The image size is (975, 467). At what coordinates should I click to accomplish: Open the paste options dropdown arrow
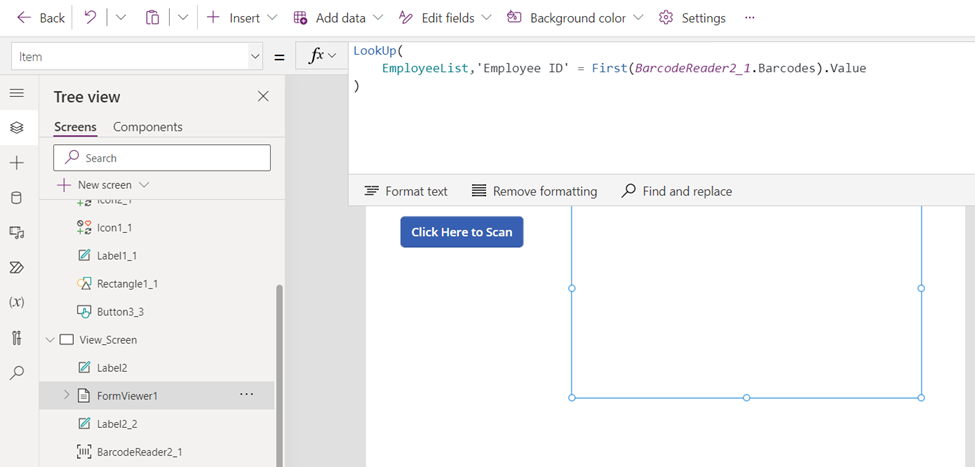pos(182,18)
